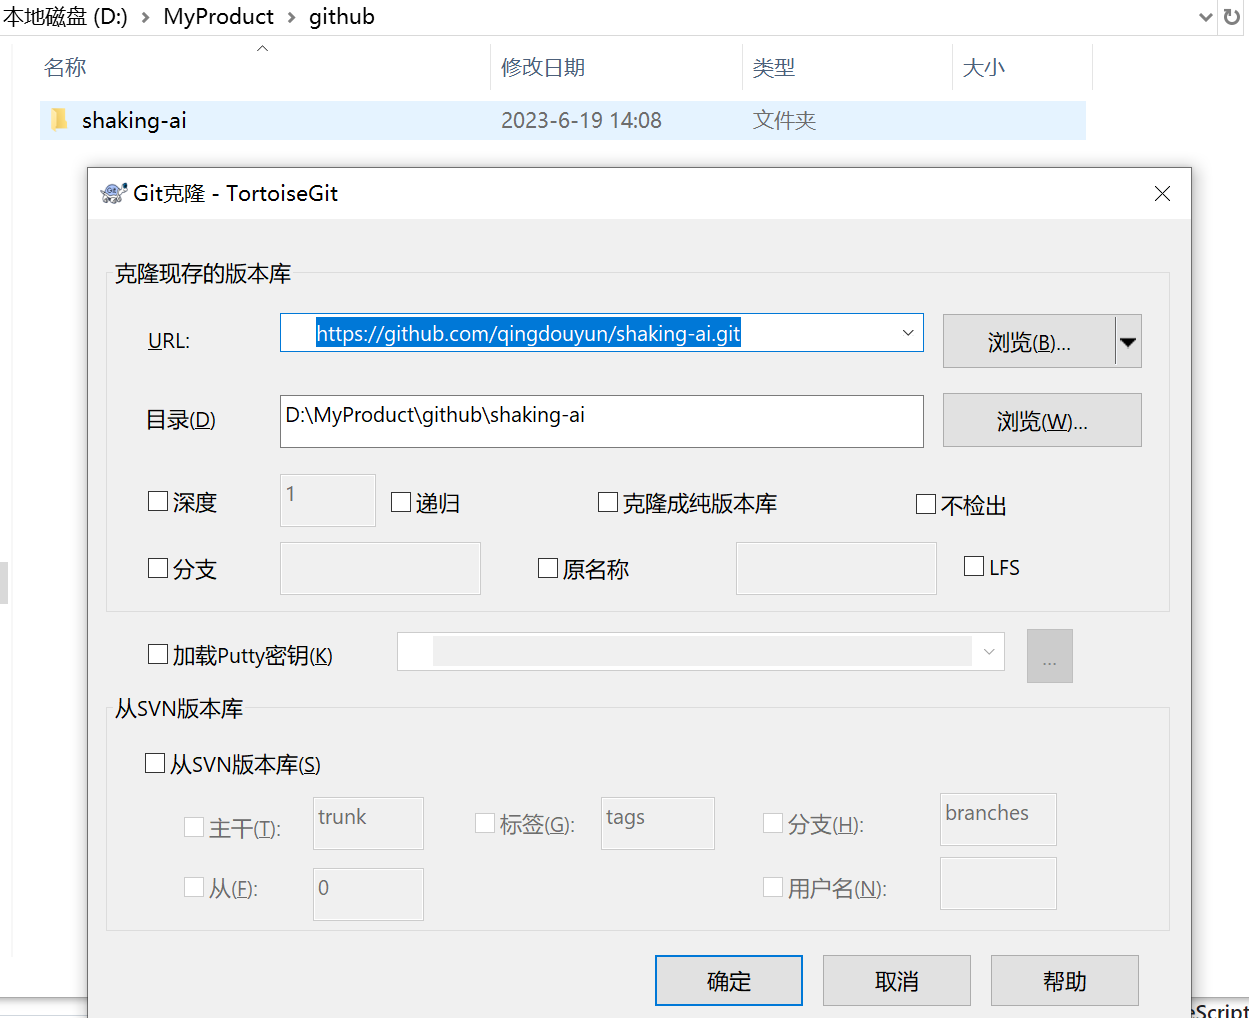This screenshot has width=1249, height=1018.
Task: Enable the 深度 (depth) checkbox
Action: 158,501
